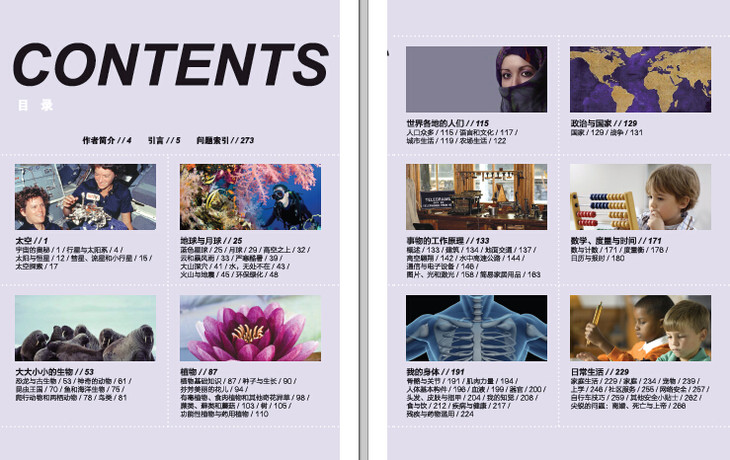
Task: Select the coral reef diver image
Action: coord(250,197)
